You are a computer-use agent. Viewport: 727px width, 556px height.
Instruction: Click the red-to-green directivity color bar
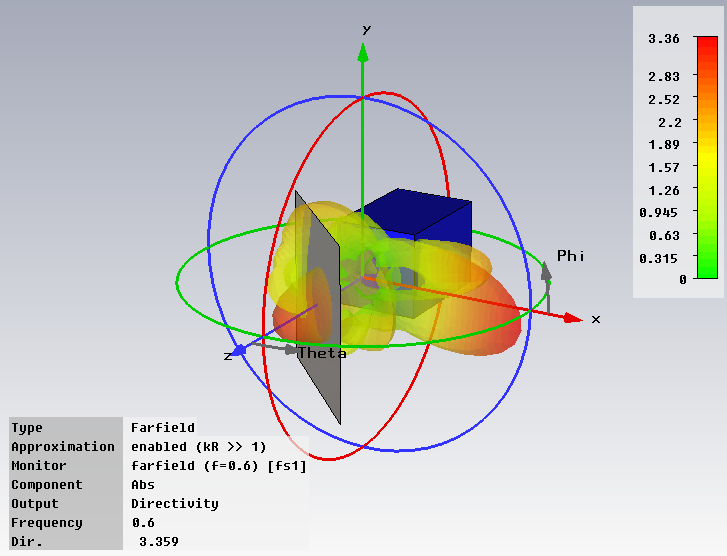coord(707,157)
